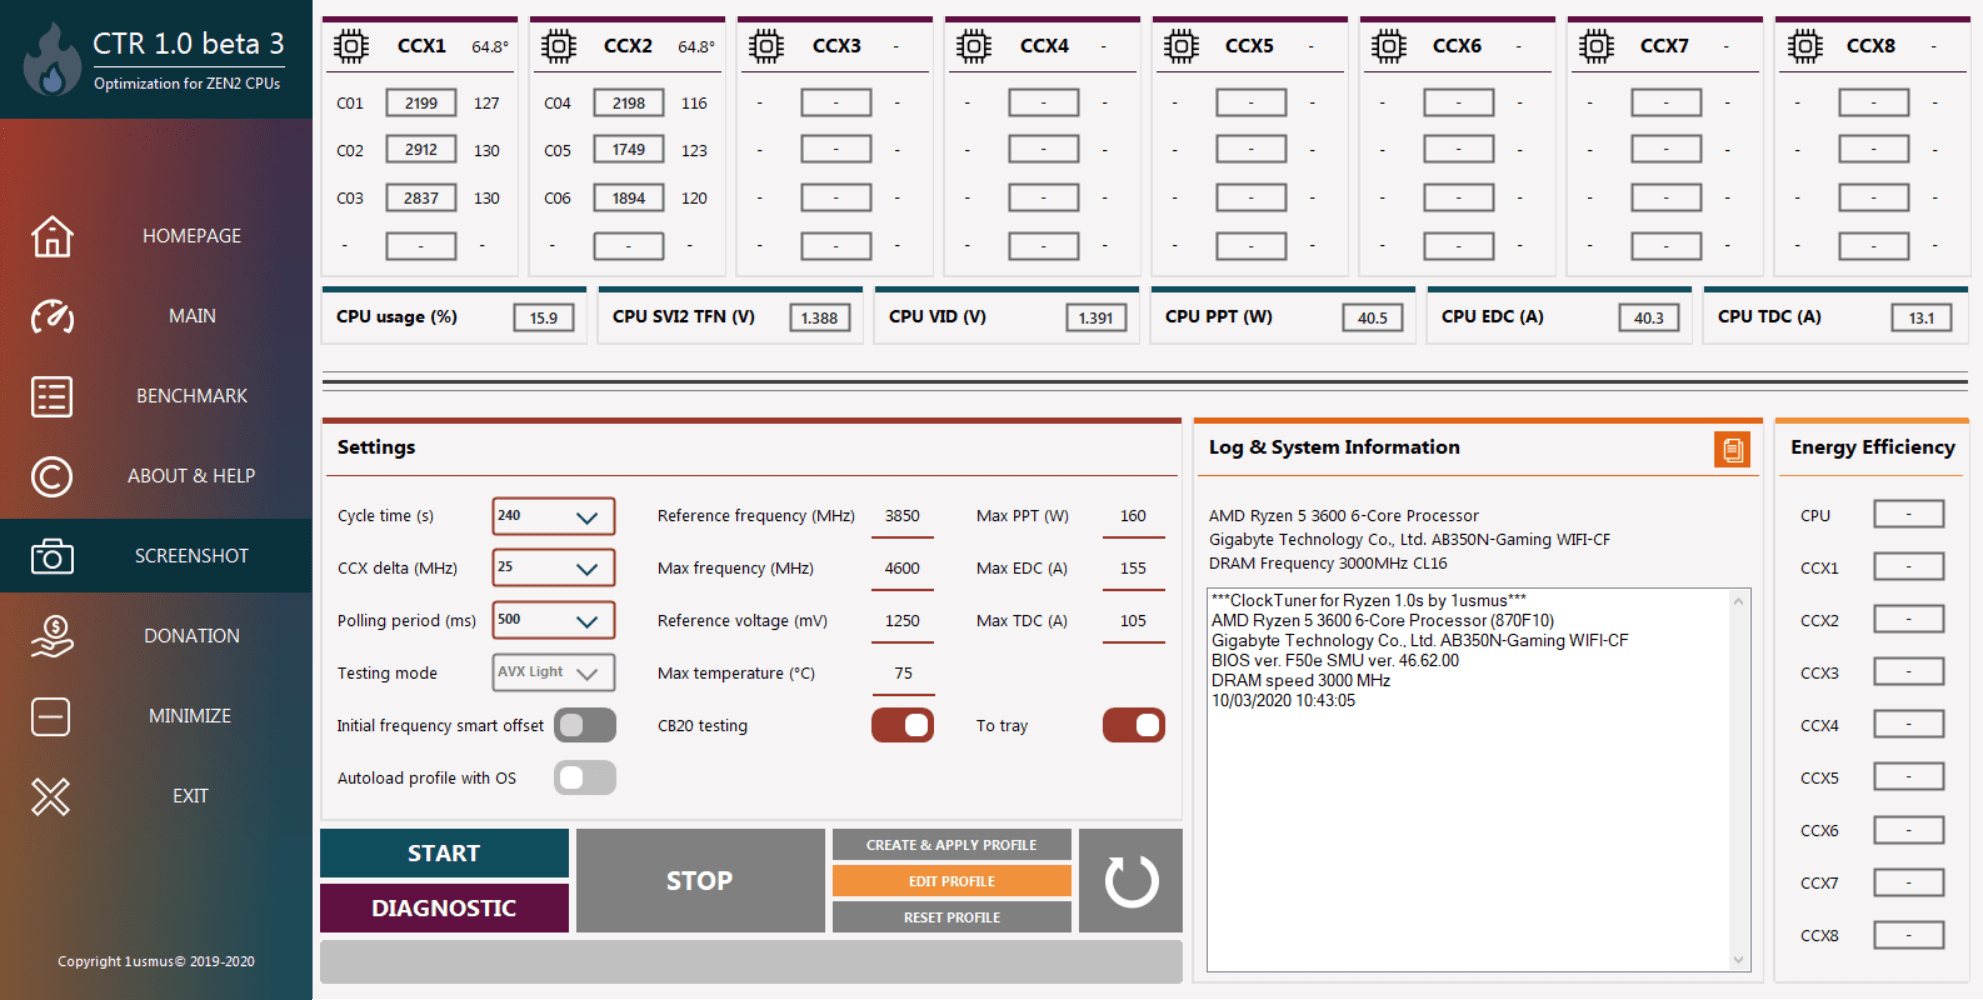
Task: Click the log scrollbar up arrow
Action: (1738, 601)
